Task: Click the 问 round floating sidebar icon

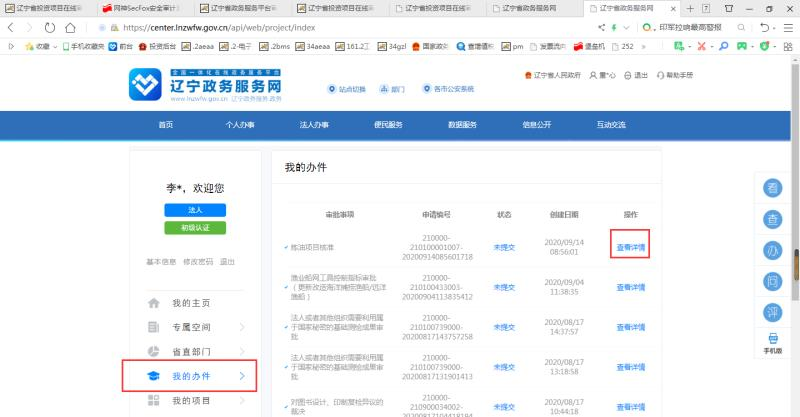Action: [x=773, y=279]
